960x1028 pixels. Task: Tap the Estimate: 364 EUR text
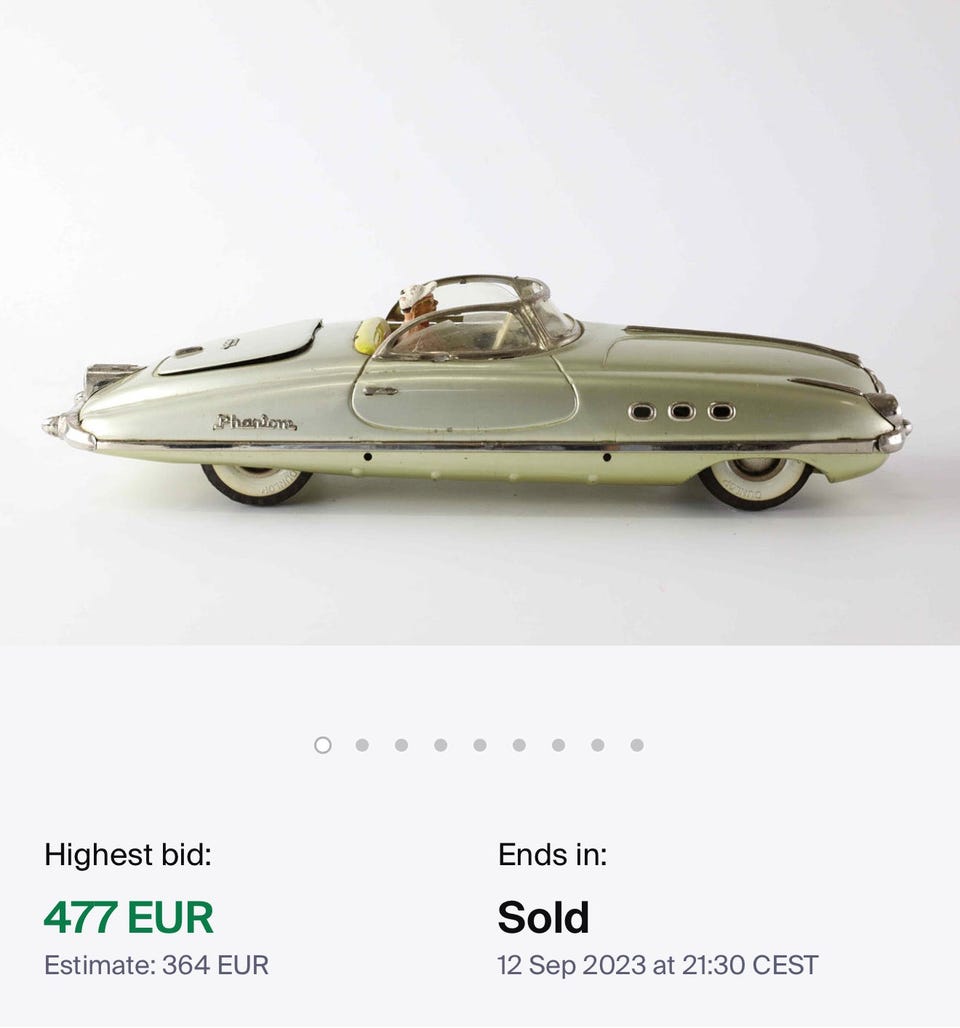(156, 965)
